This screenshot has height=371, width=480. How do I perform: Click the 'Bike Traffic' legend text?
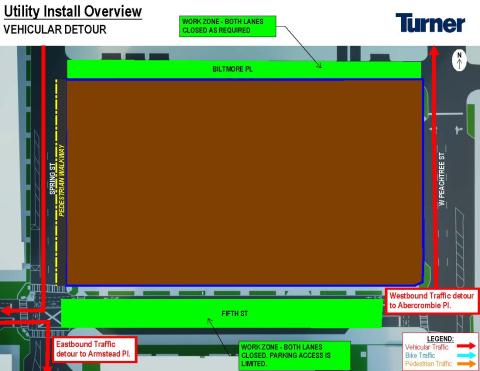click(x=420, y=355)
